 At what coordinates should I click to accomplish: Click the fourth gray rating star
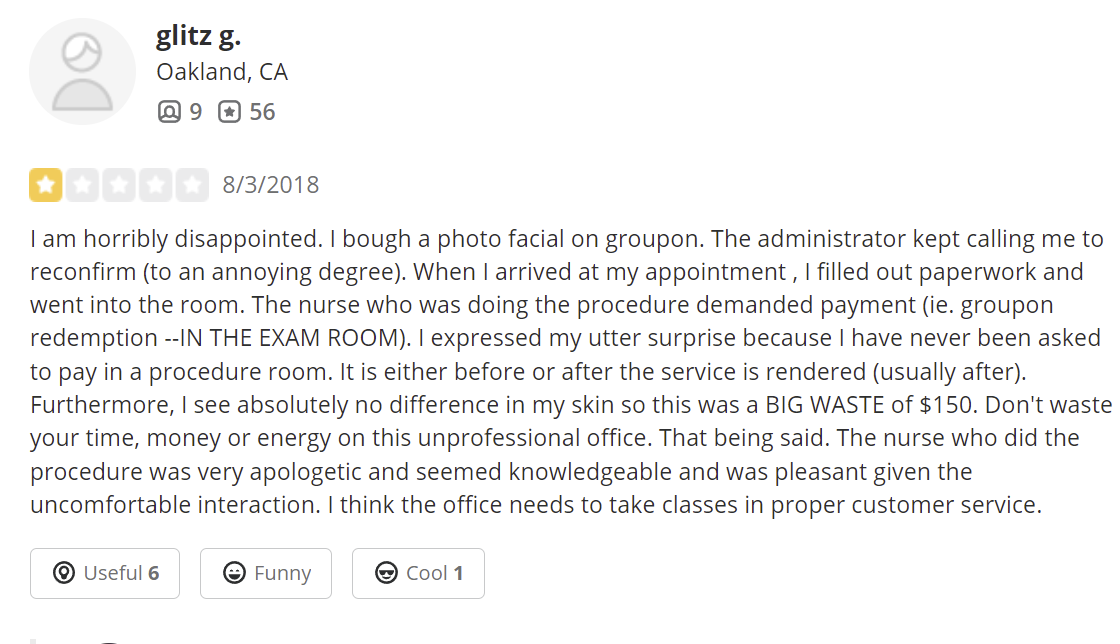tap(156, 185)
